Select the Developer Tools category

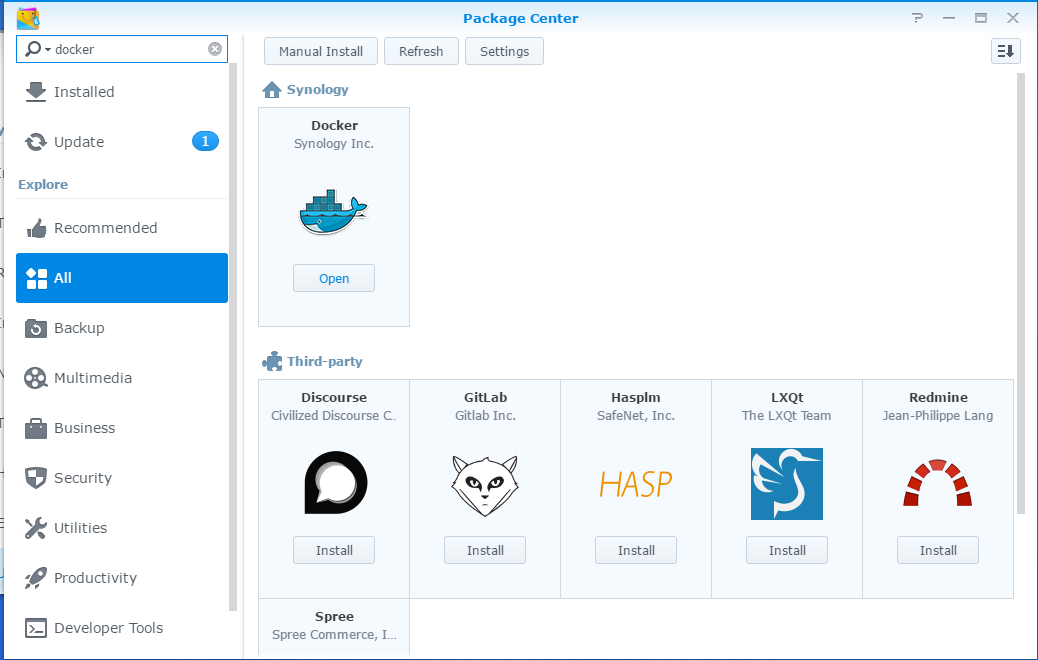pos(122,628)
